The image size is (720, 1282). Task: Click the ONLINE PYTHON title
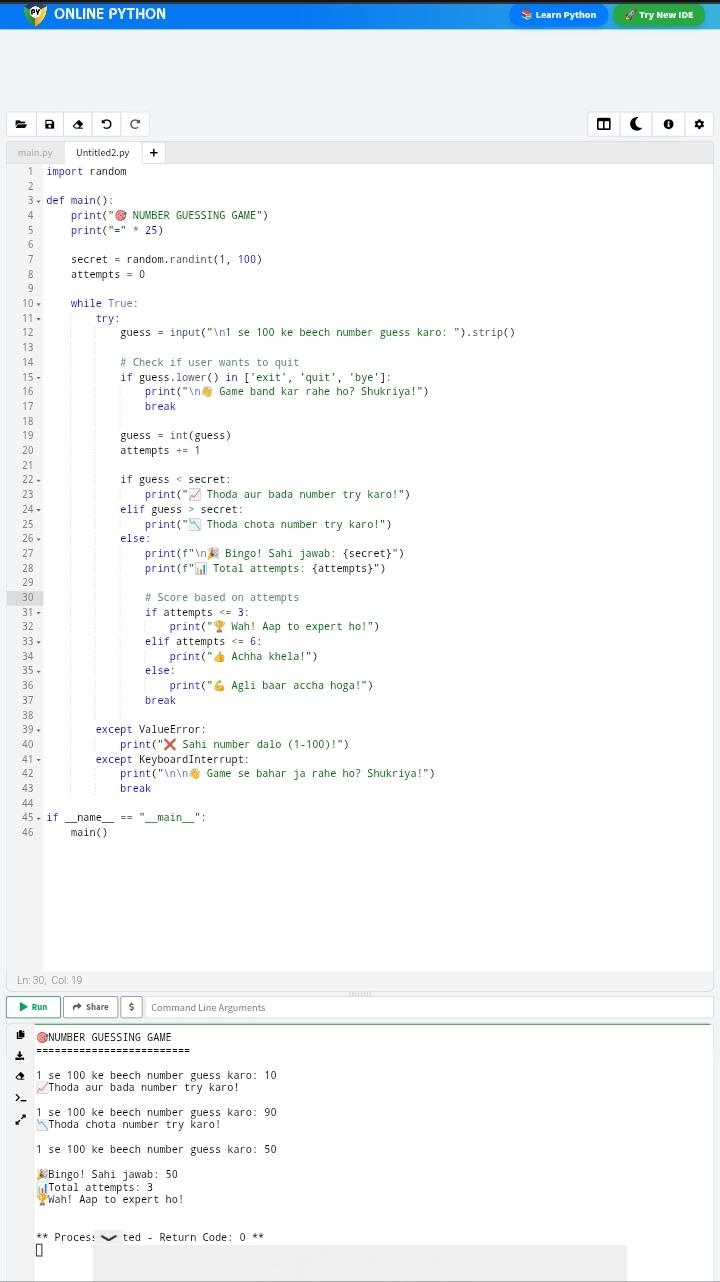(x=110, y=14)
